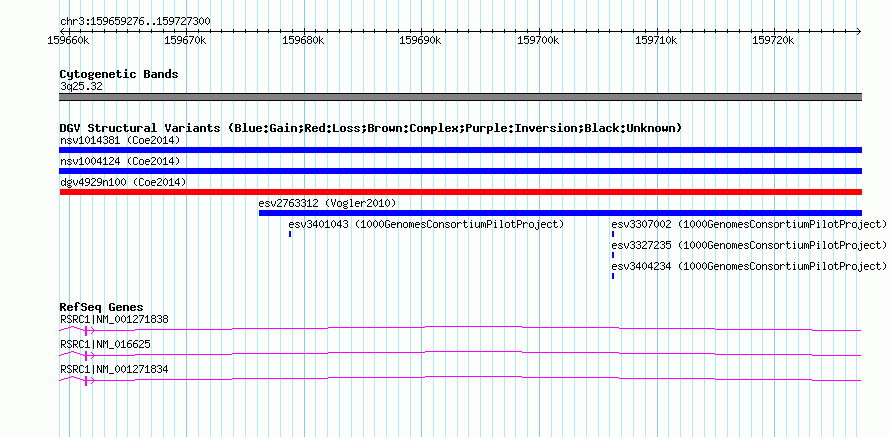Click the small blue marker under esv3307002
The width and height of the screenshot is (890, 437).
click(613, 234)
